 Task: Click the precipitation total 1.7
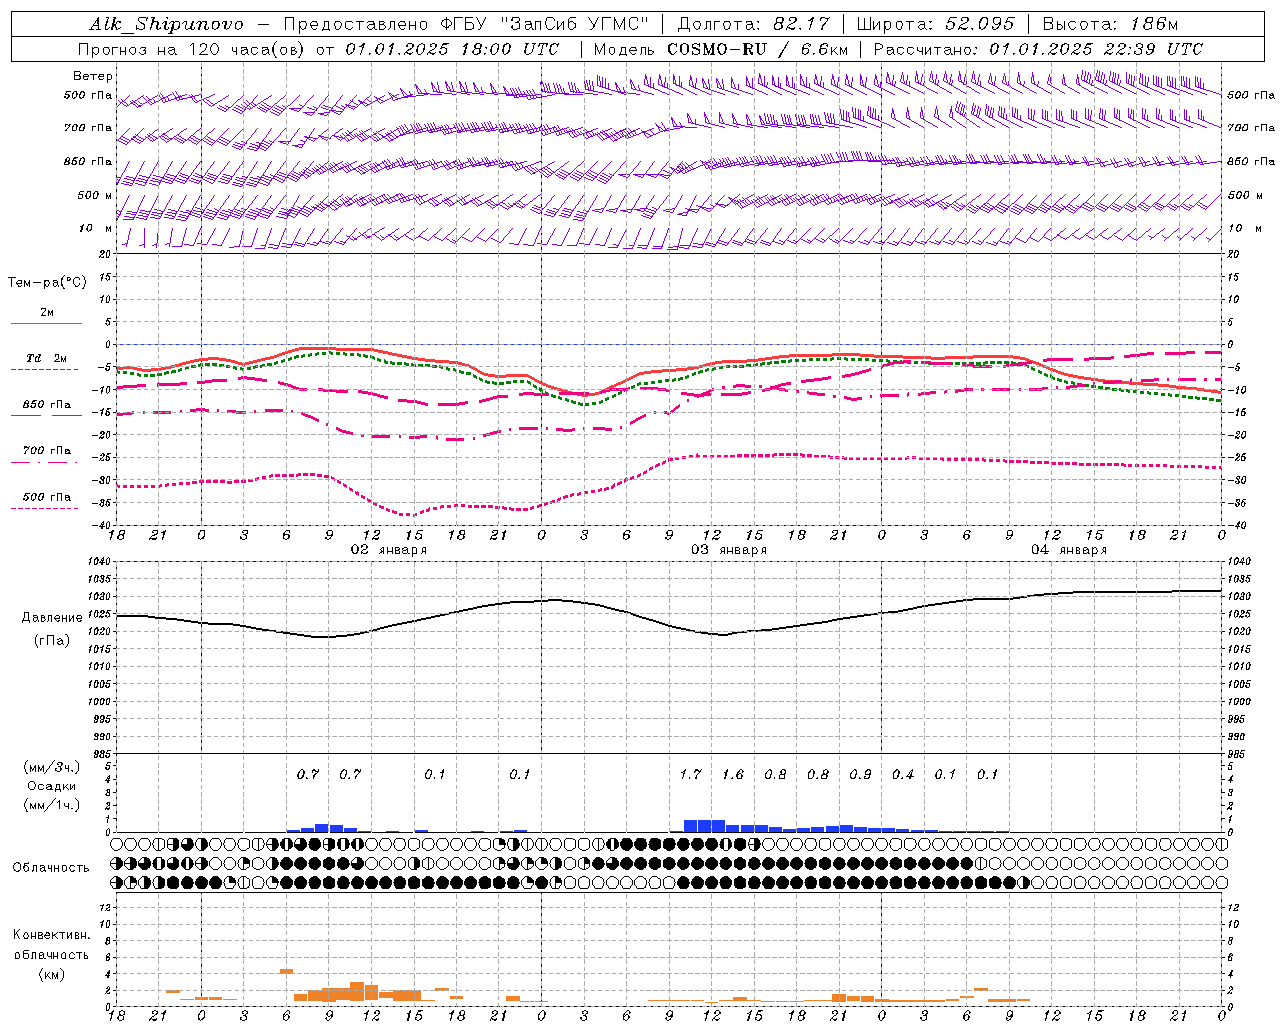[x=690, y=775]
